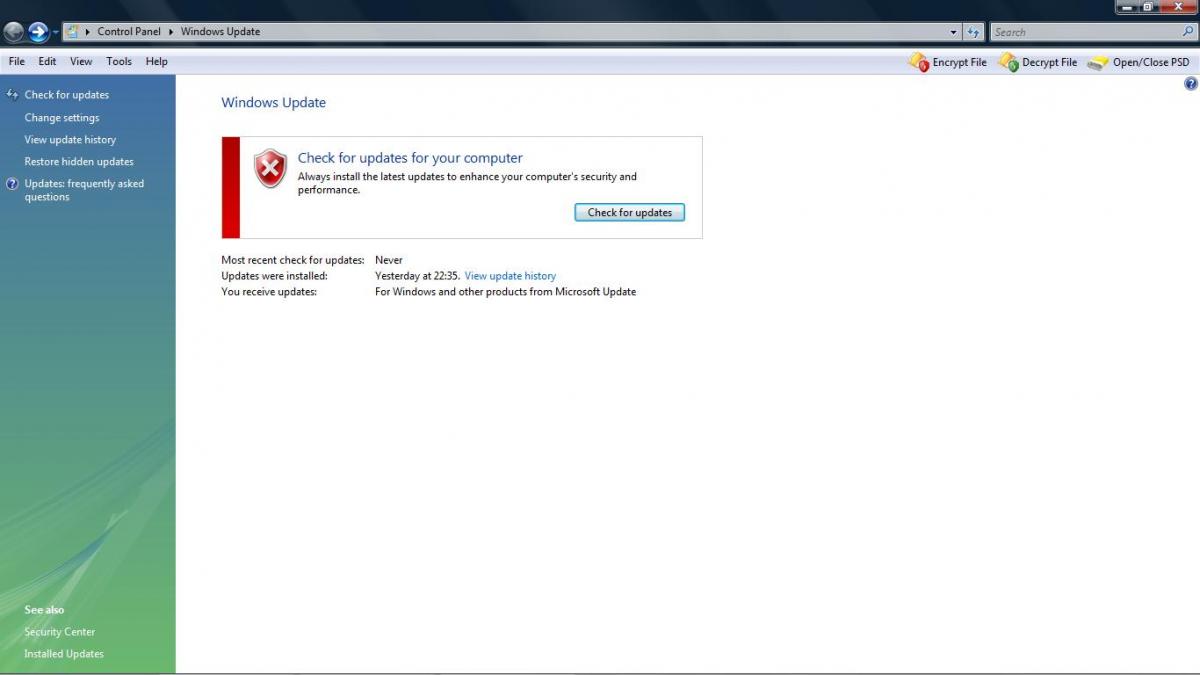Open View update history in the left sidebar
Image resolution: width=1200 pixels, height=675 pixels.
click(70, 140)
